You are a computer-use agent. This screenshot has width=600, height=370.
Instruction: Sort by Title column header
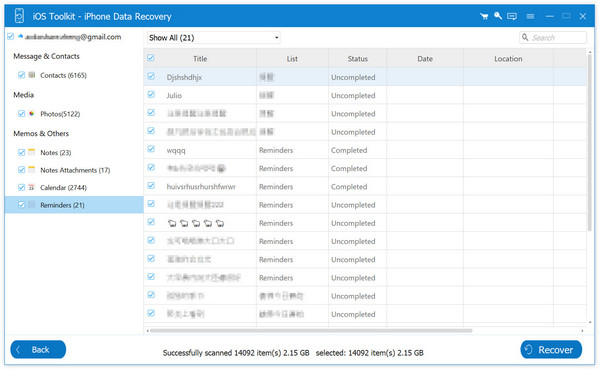pos(200,59)
